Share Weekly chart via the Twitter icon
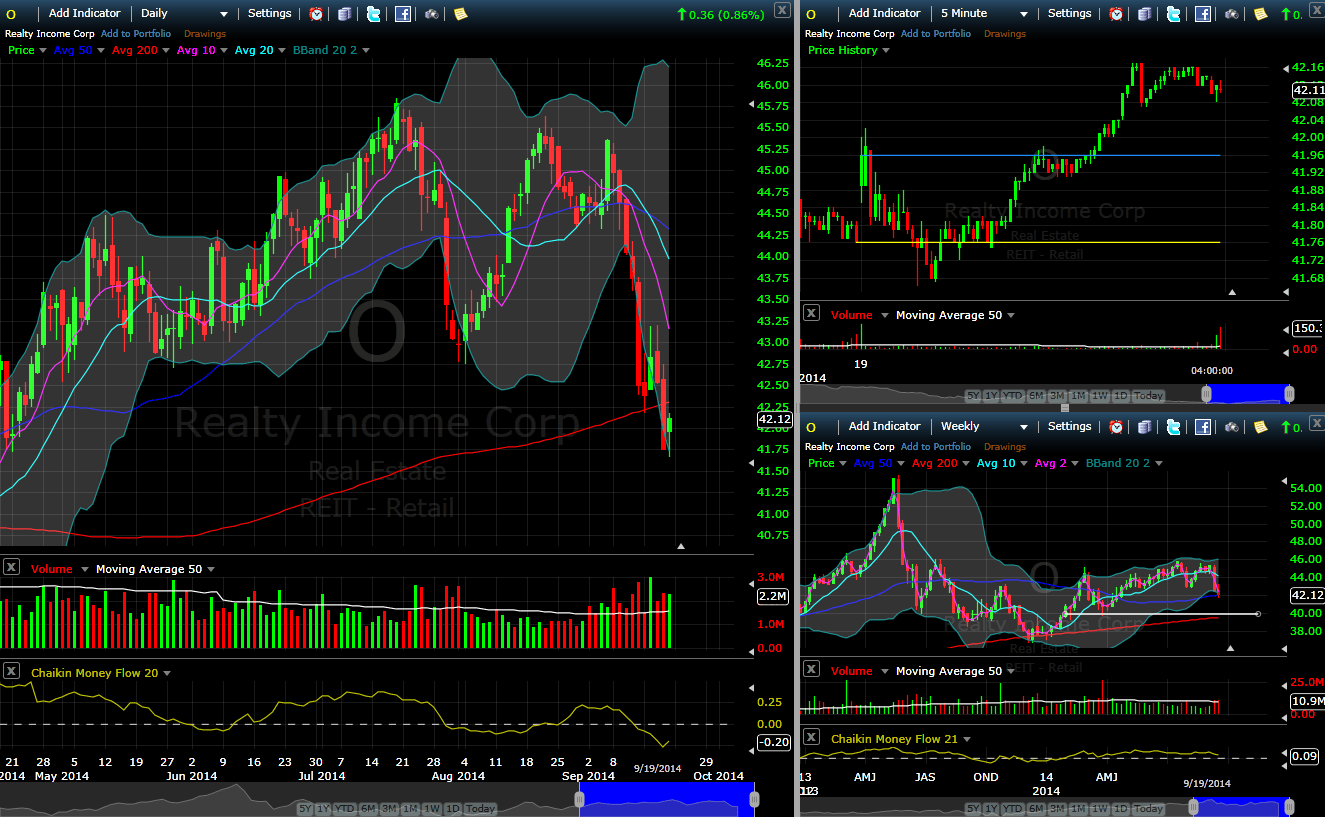The height and width of the screenshot is (817, 1325). coord(1174,427)
